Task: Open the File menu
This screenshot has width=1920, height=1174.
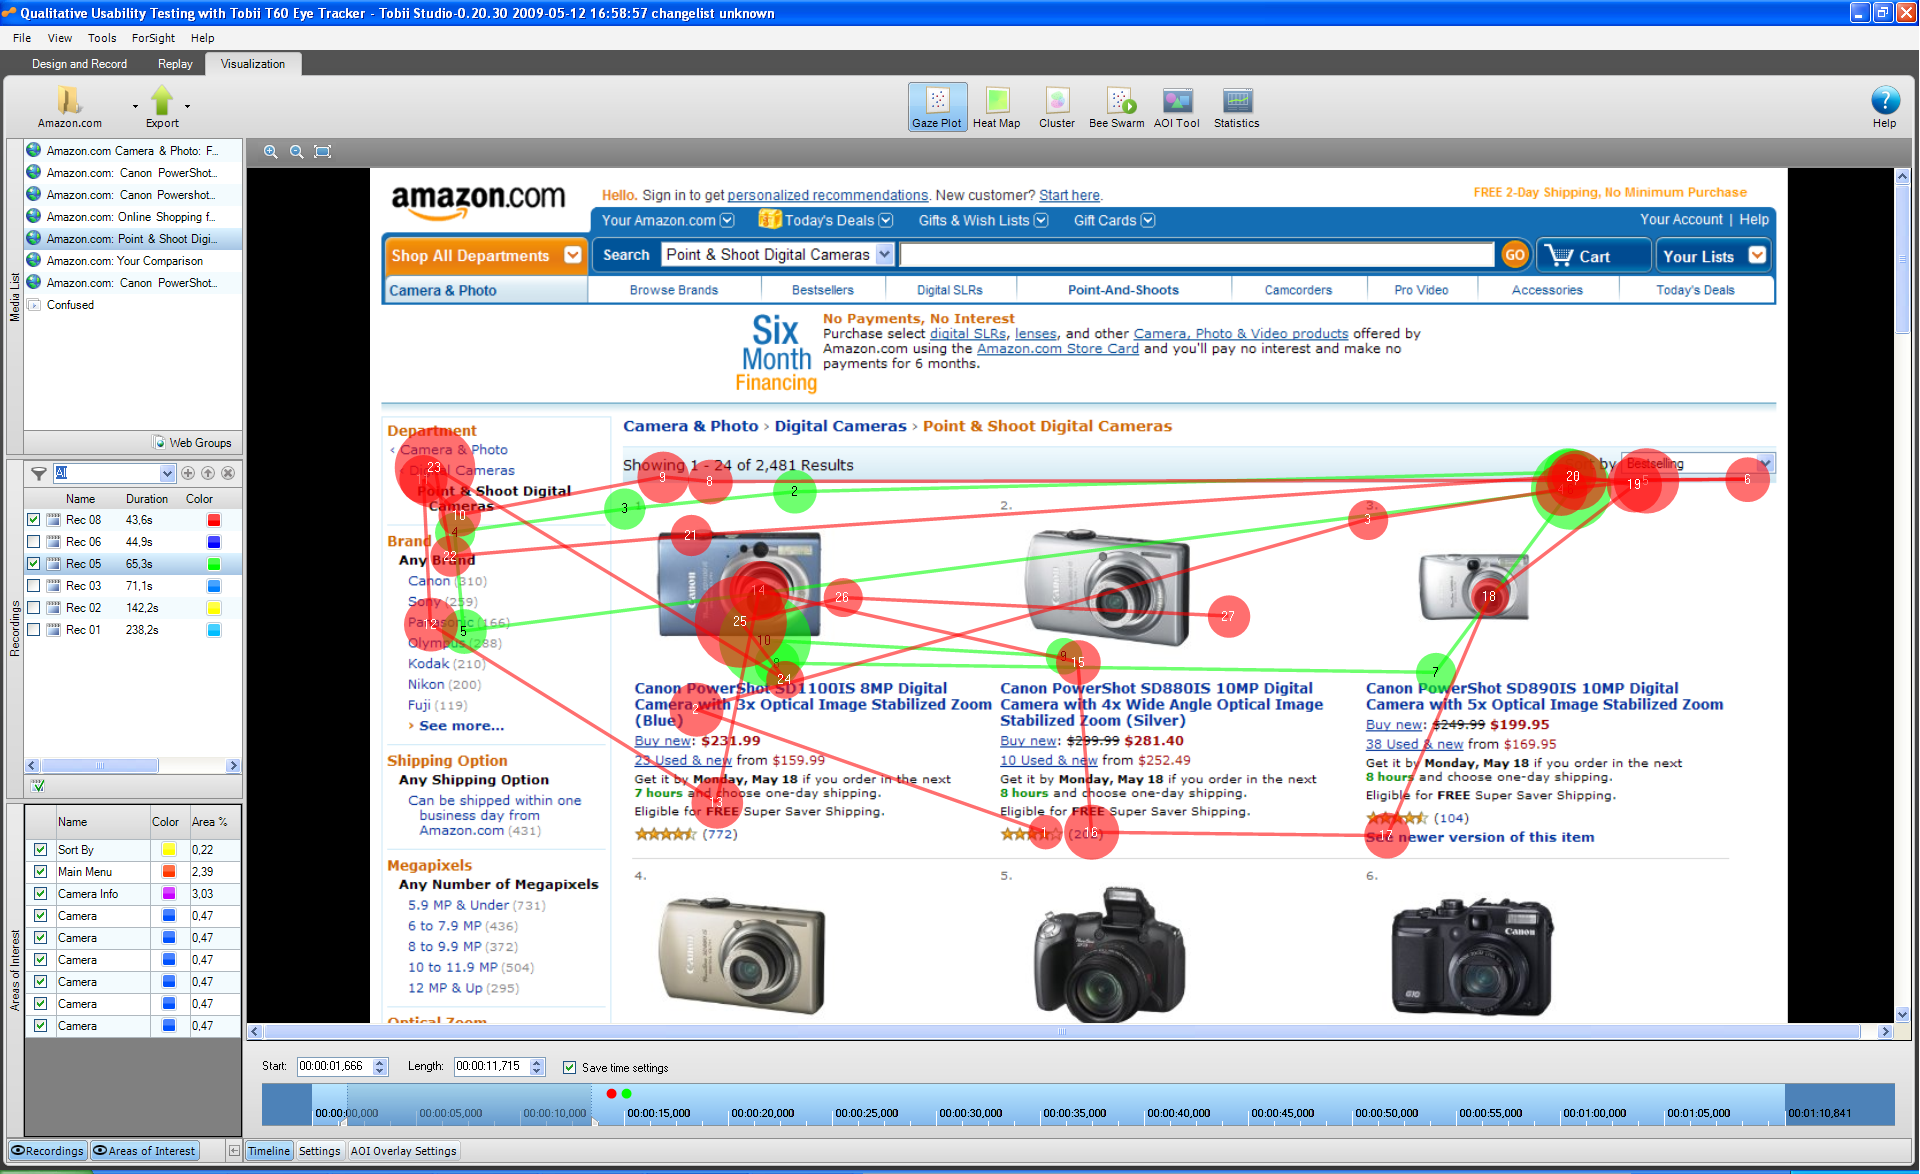Action: pyautogui.click(x=22, y=38)
